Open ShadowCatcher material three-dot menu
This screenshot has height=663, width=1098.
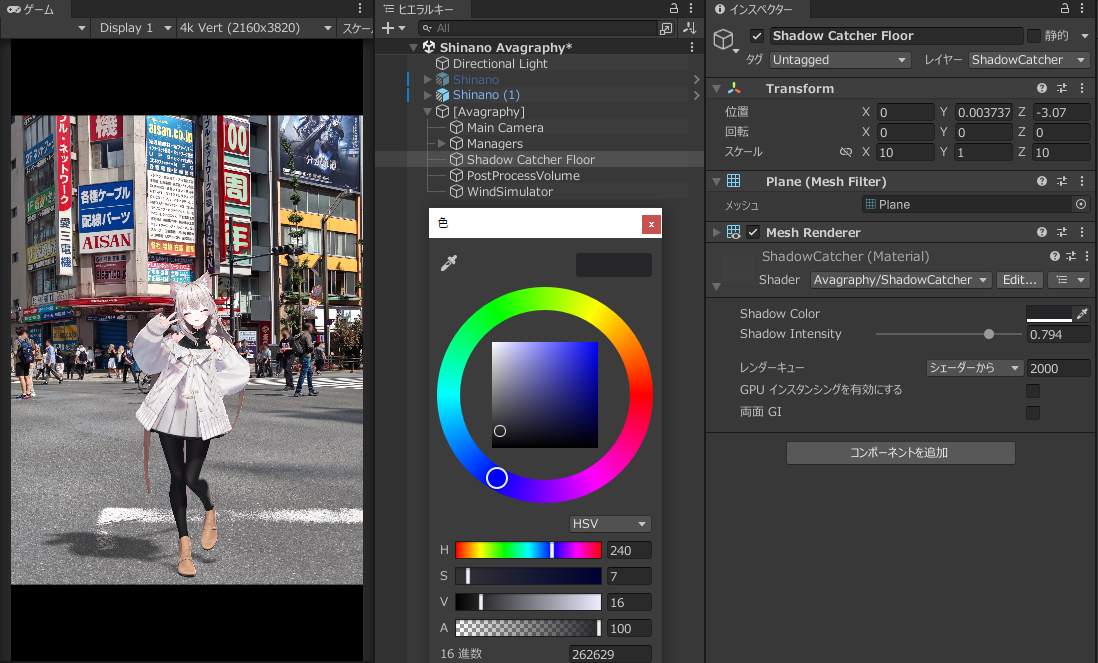(x=1087, y=256)
